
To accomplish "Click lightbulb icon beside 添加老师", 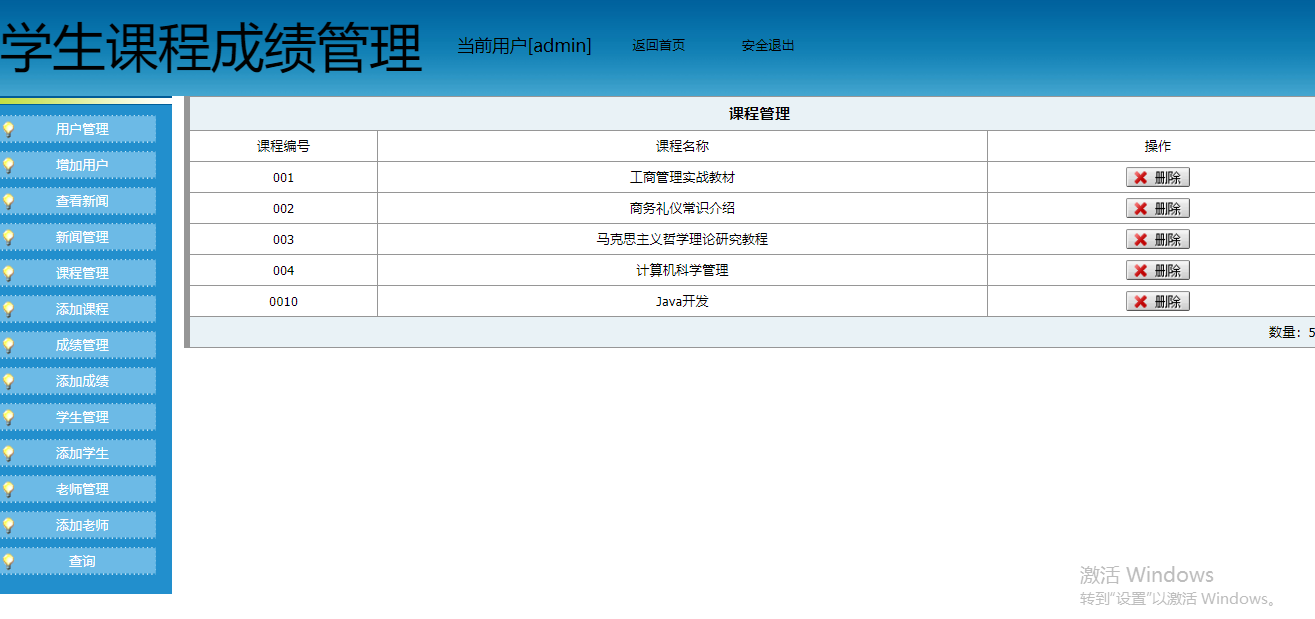I will [8, 525].
